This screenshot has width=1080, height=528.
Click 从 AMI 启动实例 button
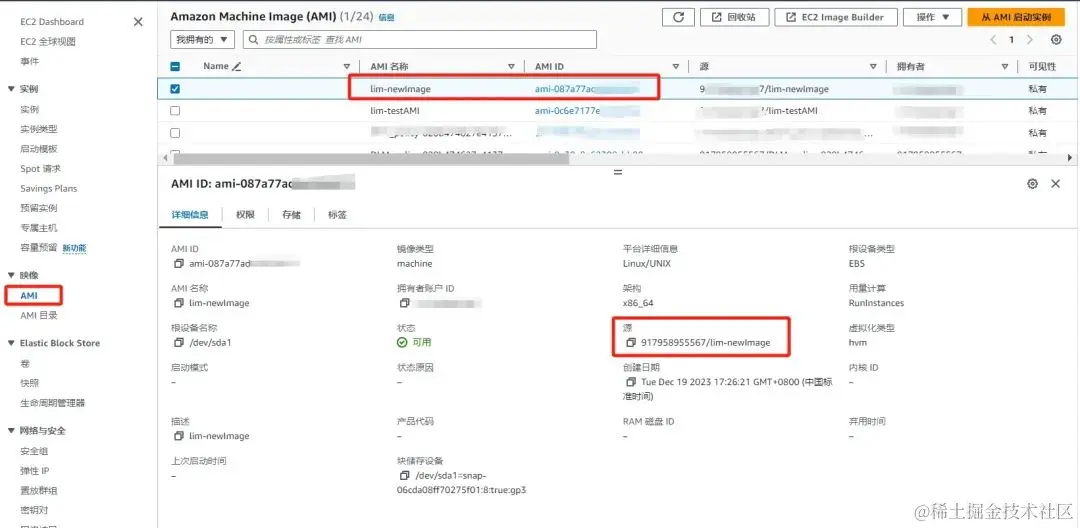[1016, 18]
